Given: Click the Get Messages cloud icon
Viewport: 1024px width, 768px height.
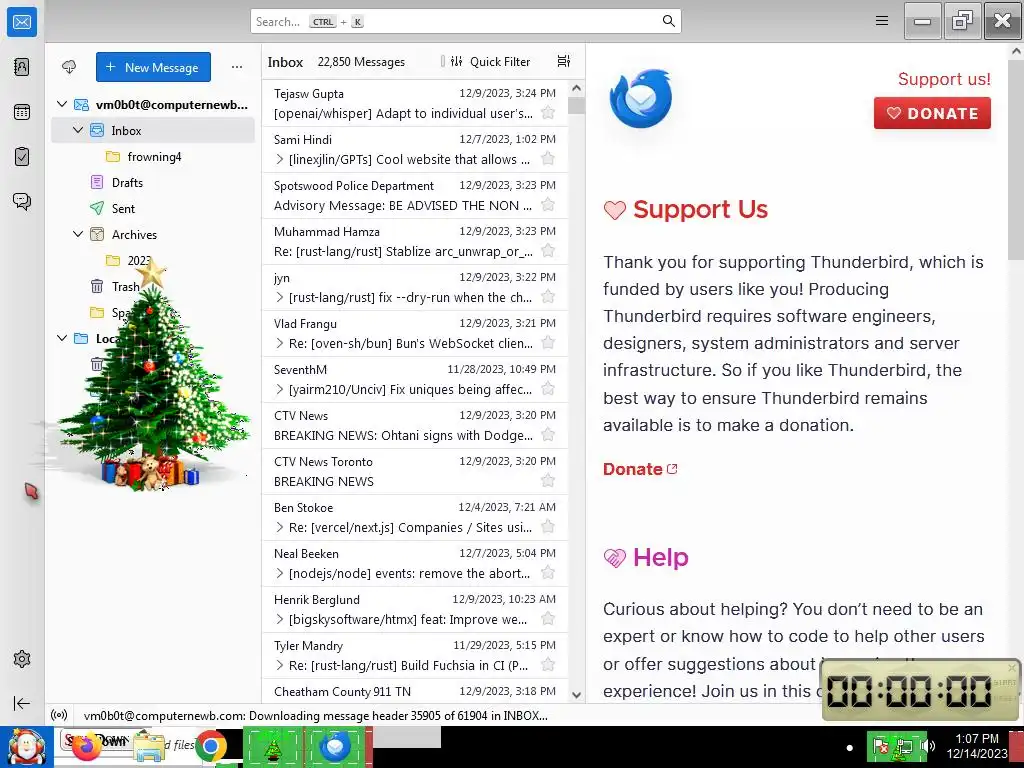Looking at the screenshot, I should tap(69, 67).
